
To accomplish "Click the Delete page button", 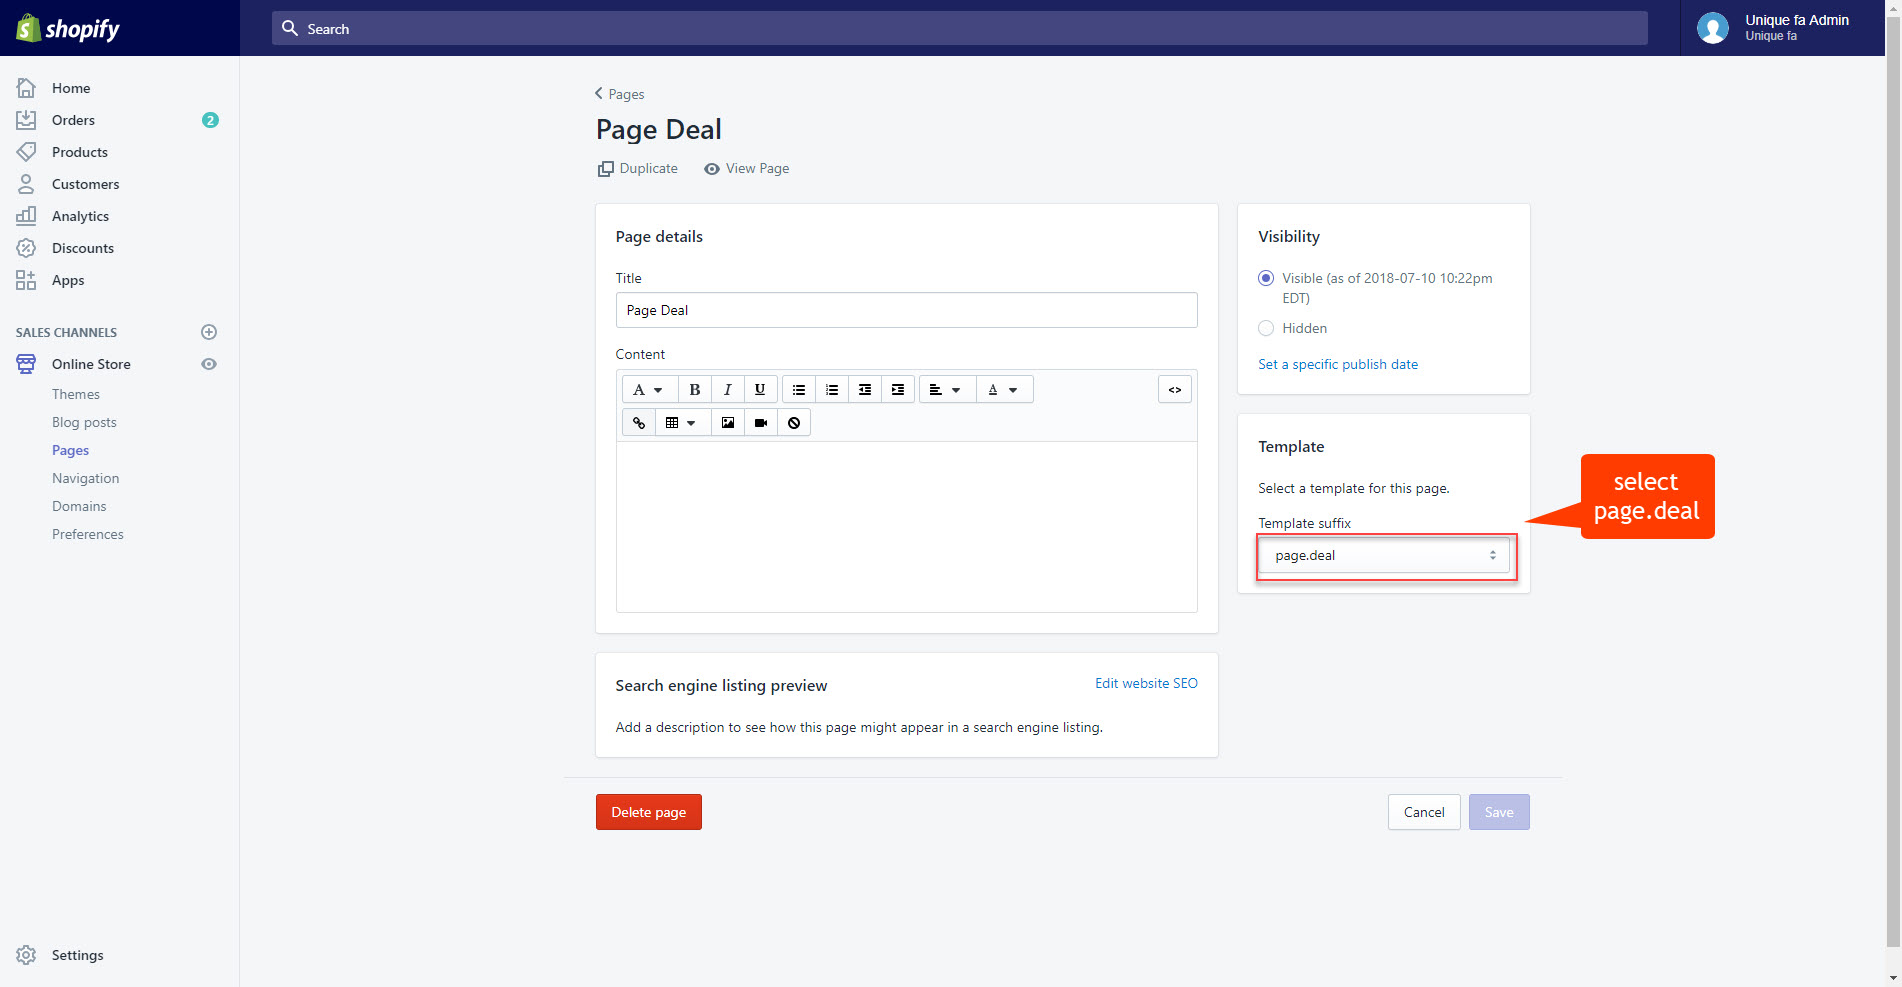I will 649,812.
